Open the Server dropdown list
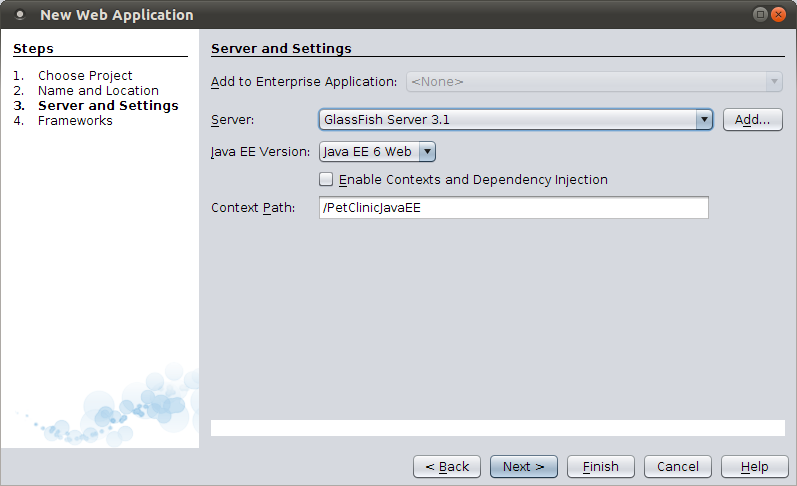797x486 pixels. 704,120
